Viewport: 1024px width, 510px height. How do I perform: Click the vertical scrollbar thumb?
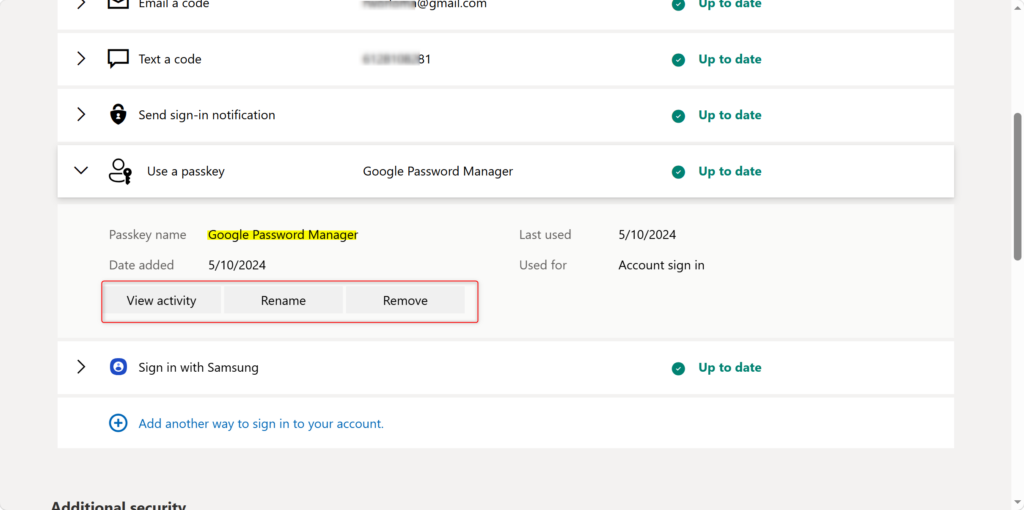point(1017,186)
